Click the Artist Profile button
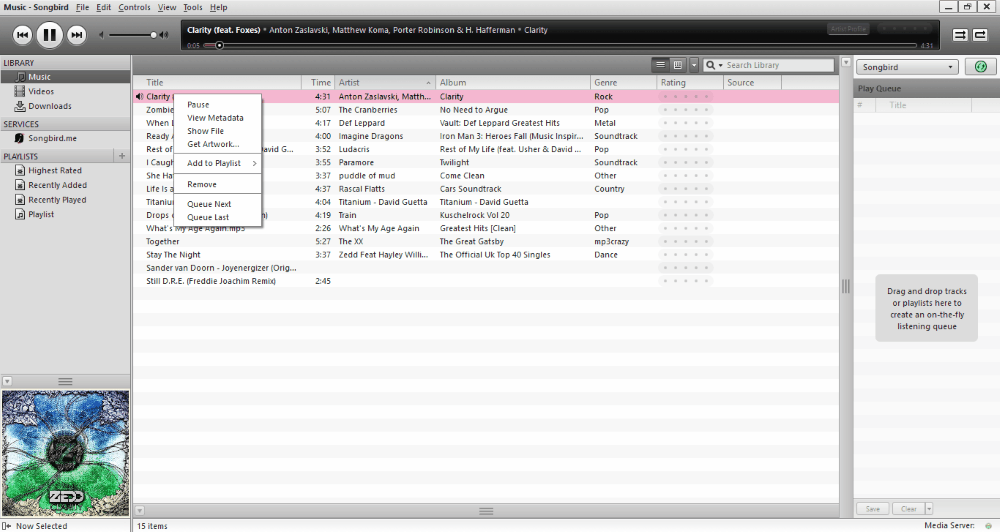This screenshot has width=1000, height=532. pos(848,29)
